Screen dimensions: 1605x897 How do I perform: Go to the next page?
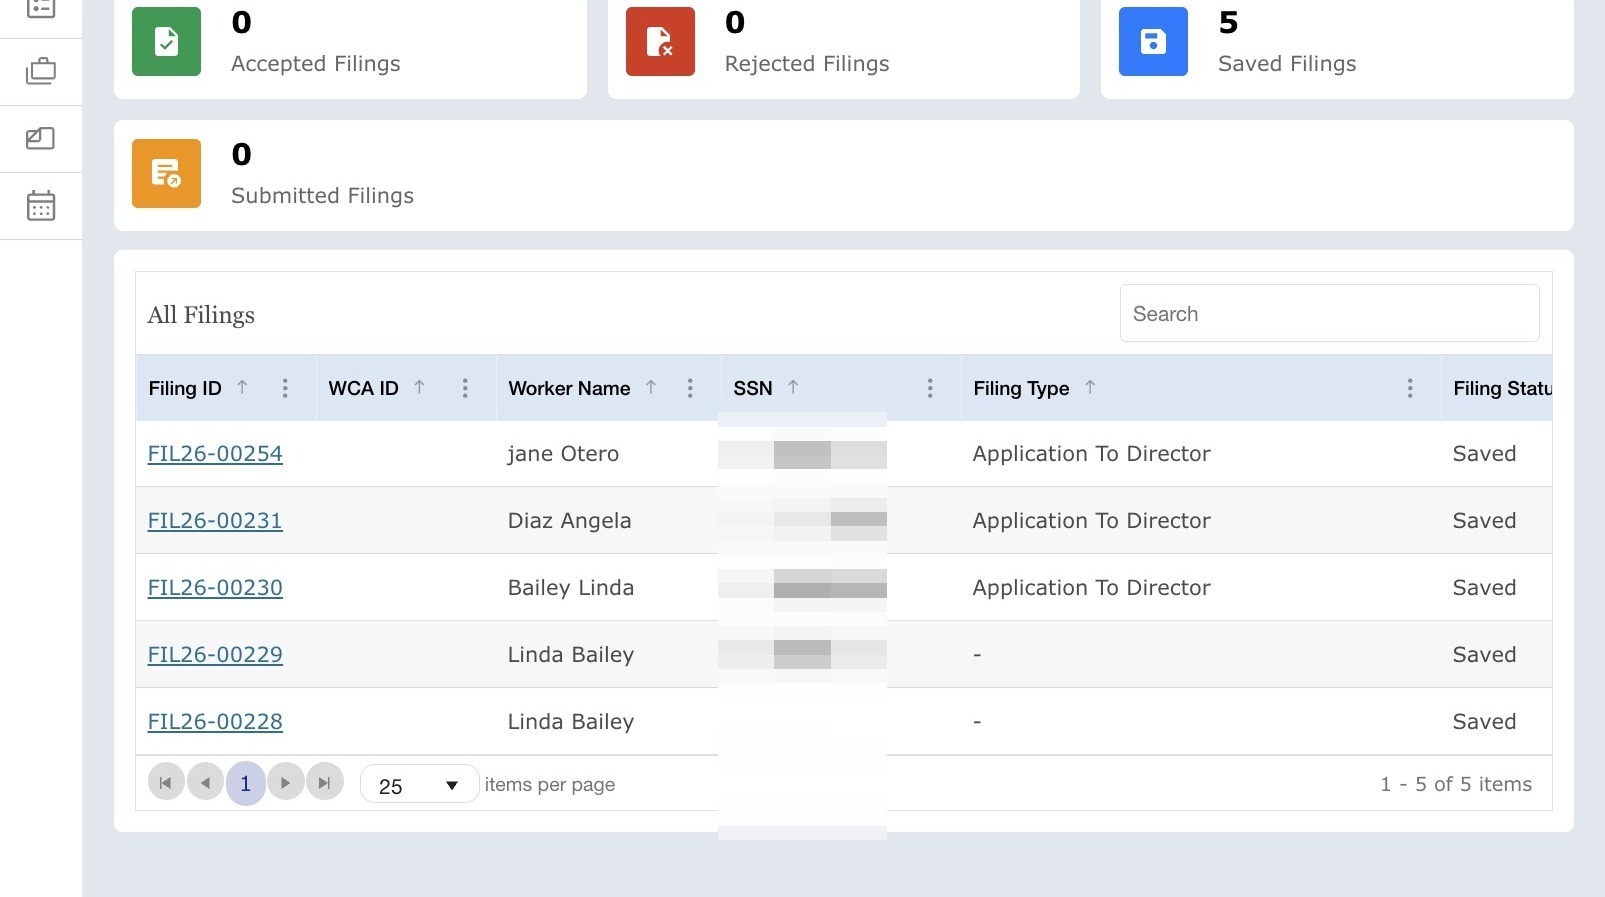(286, 783)
